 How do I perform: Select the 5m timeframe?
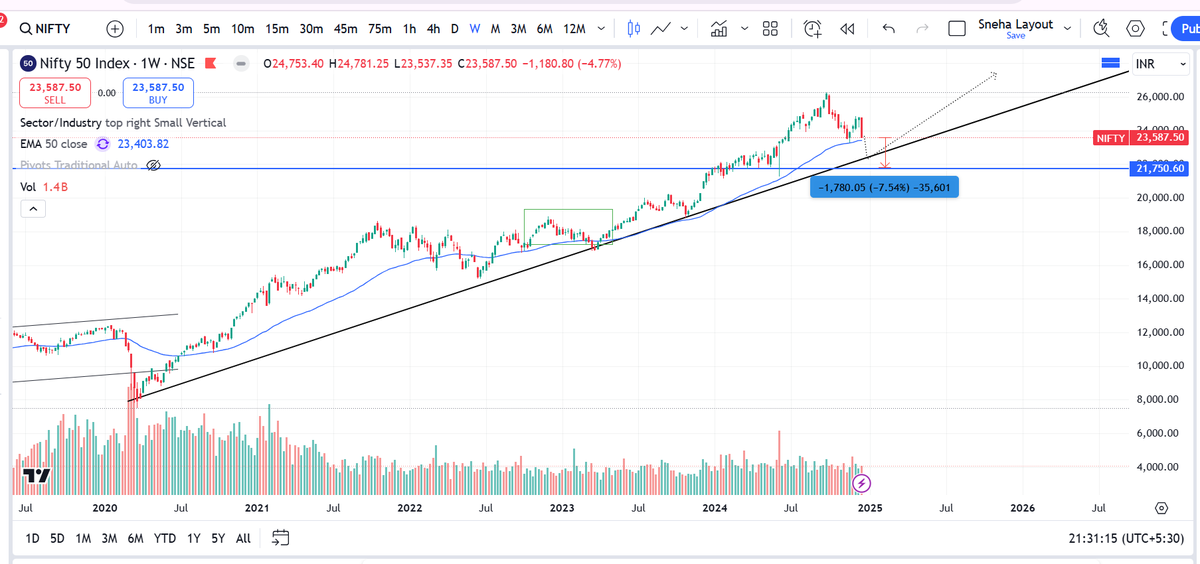click(213, 29)
